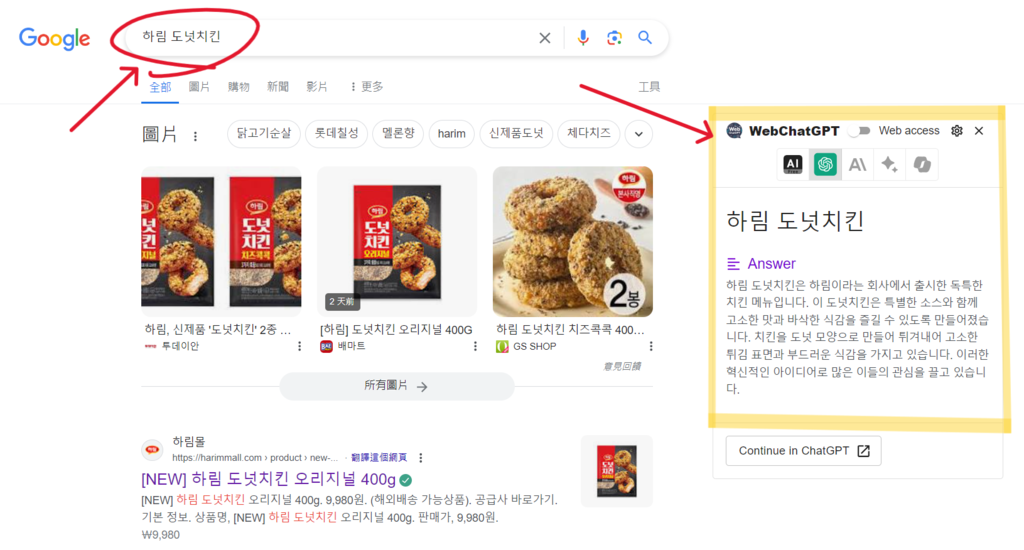Open more options for 배마트 image result

point(475,346)
